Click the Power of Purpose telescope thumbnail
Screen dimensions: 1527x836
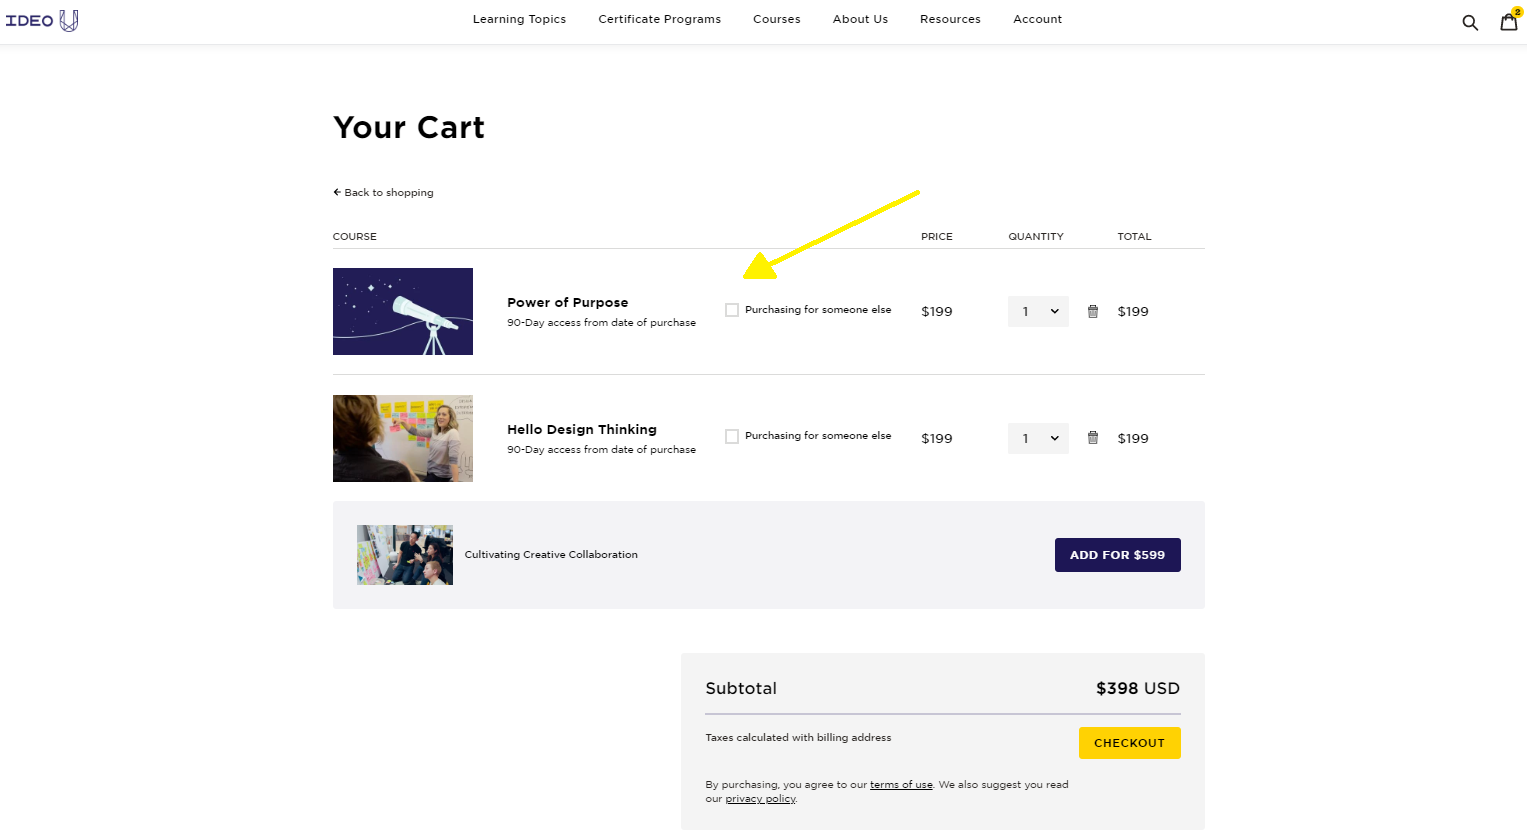click(403, 311)
